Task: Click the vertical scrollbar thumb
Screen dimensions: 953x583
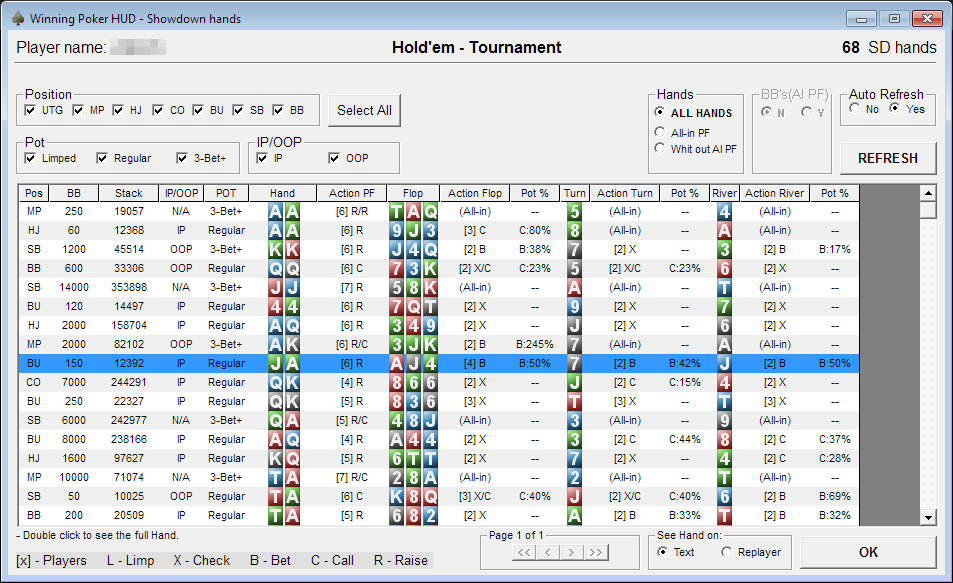Action: [928, 210]
